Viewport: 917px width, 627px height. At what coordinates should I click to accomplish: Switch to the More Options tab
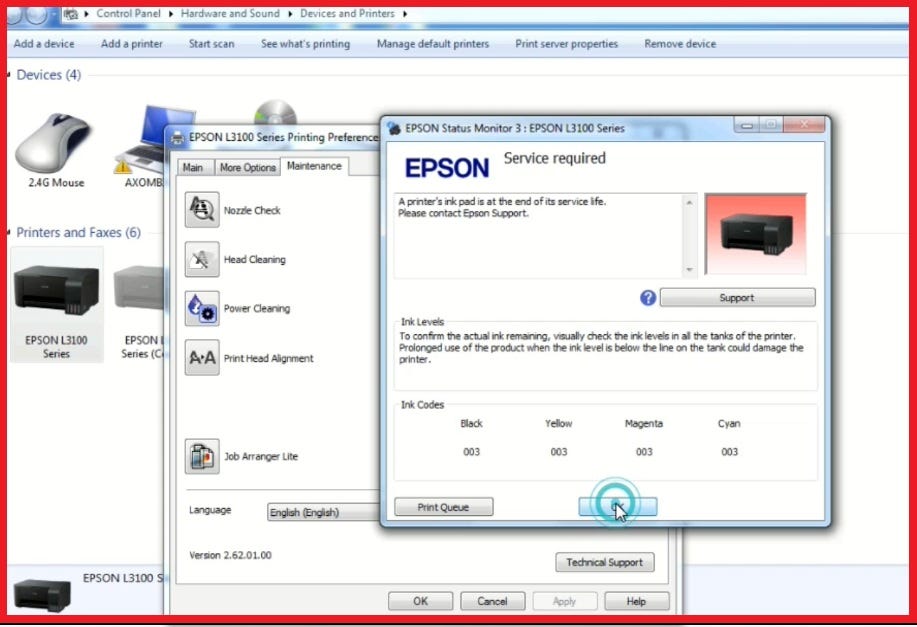(247, 167)
